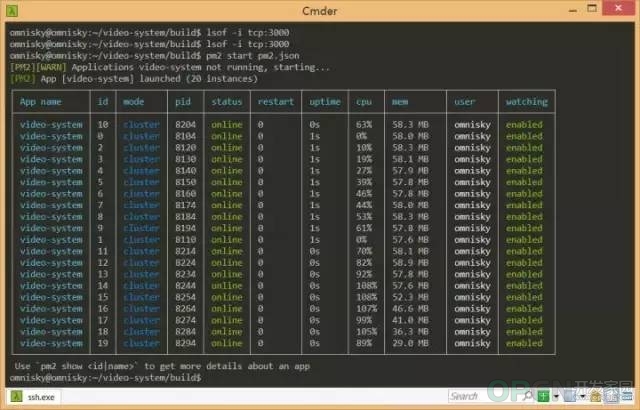The height and width of the screenshot is (410, 640).
Task: Click pid value 8294
Action: pos(185,344)
